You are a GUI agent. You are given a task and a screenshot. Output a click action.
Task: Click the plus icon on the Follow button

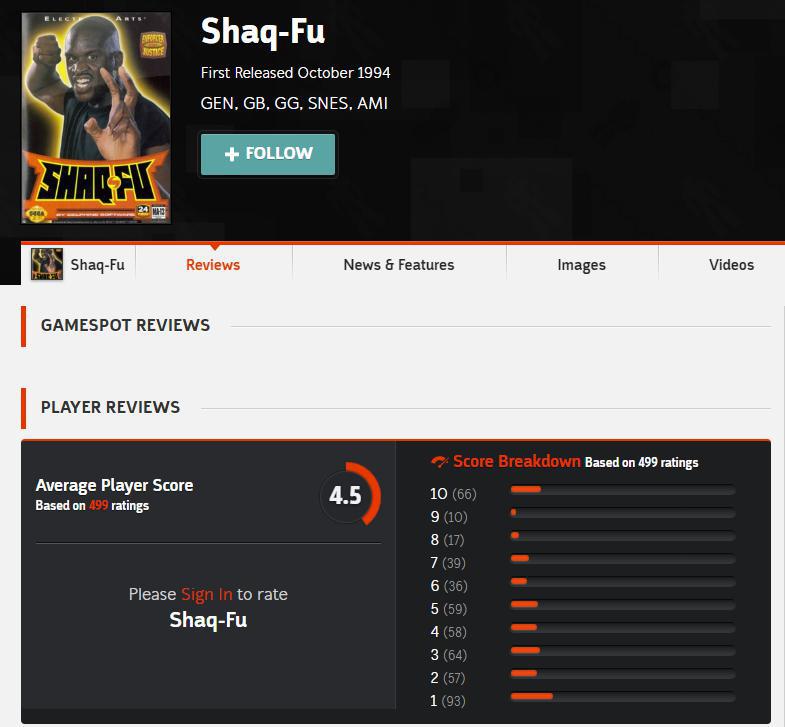pos(231,154)
